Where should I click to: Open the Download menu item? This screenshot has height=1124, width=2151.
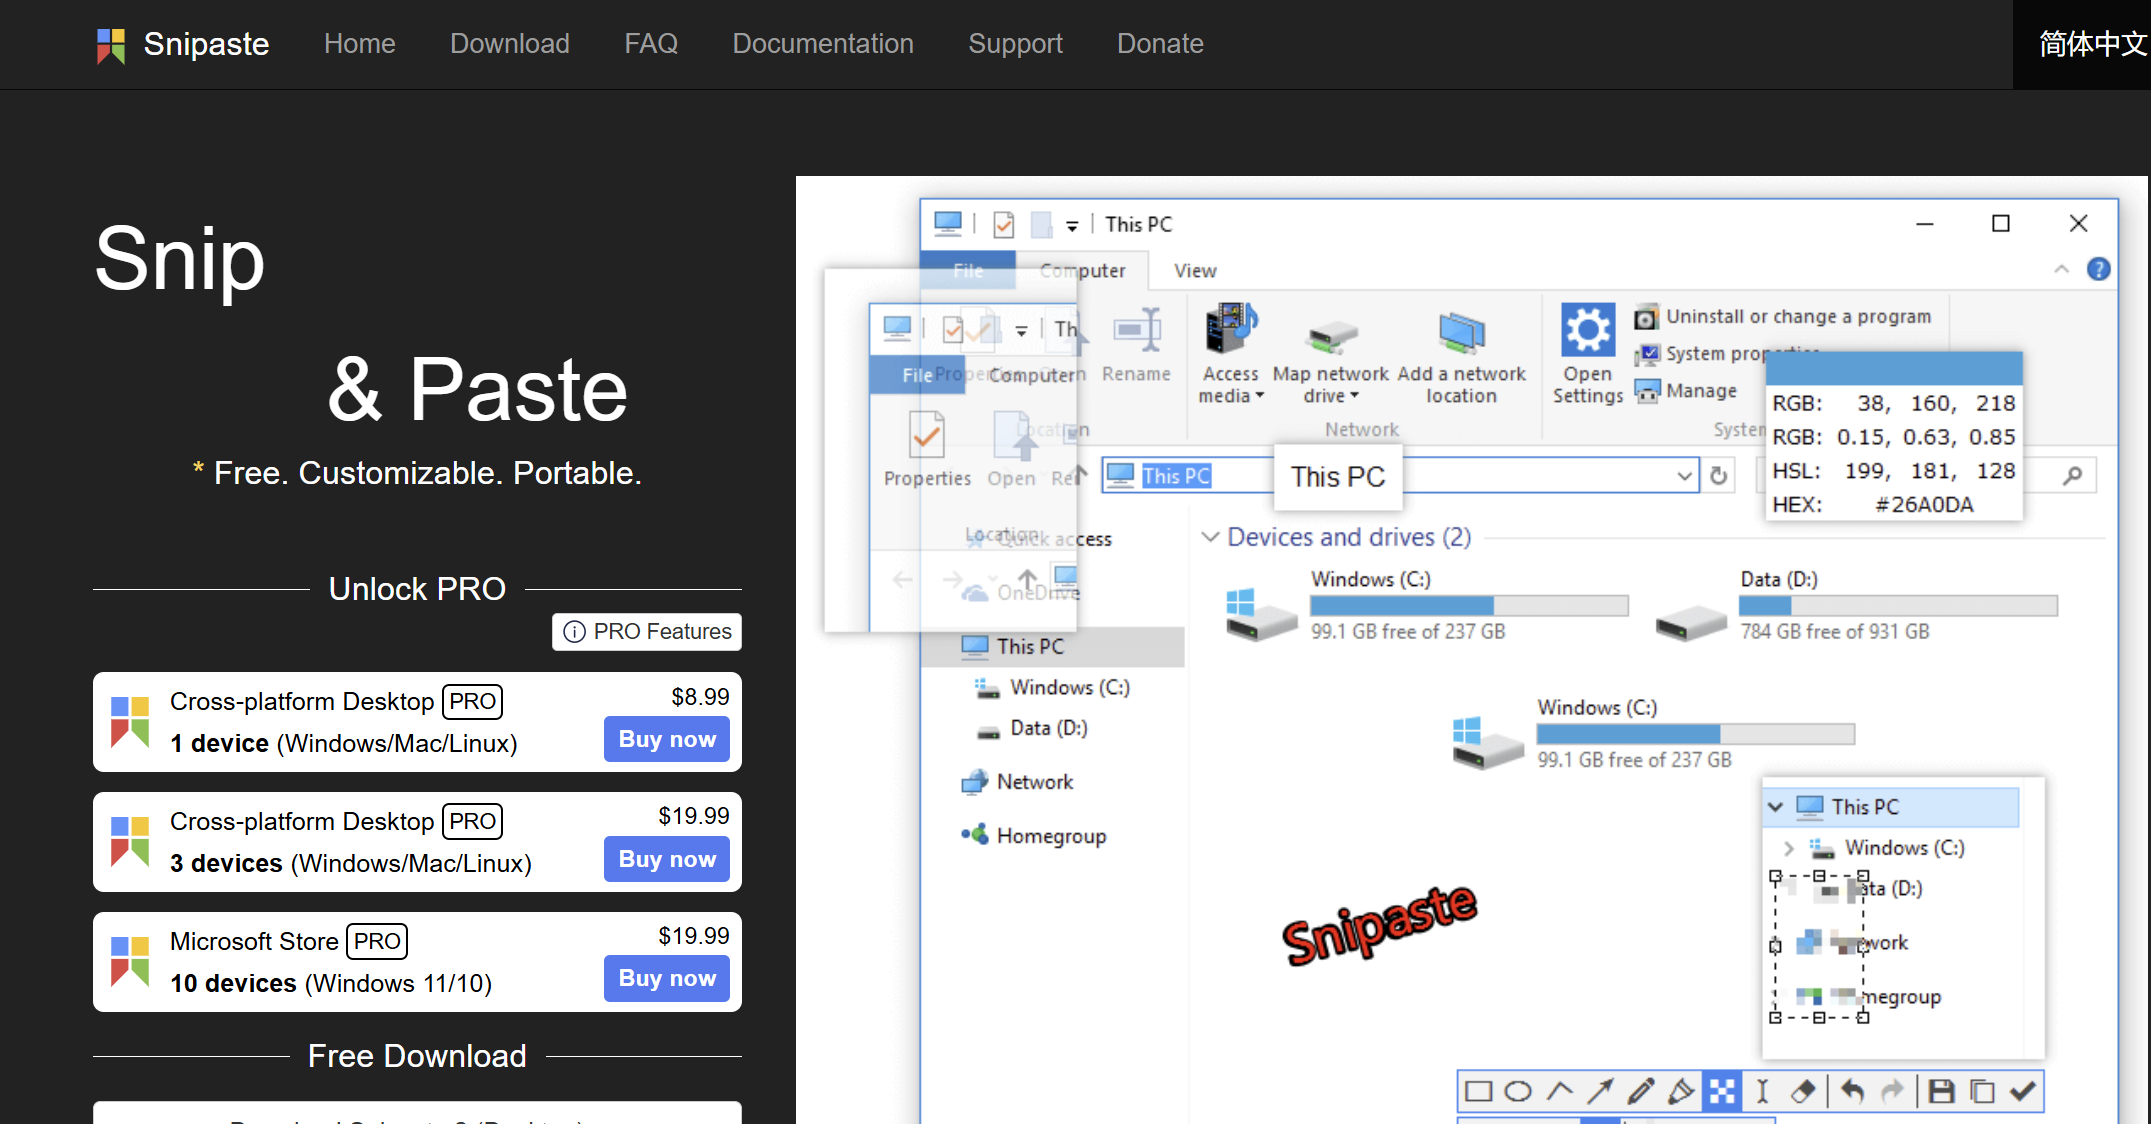(x=509, y=44)
